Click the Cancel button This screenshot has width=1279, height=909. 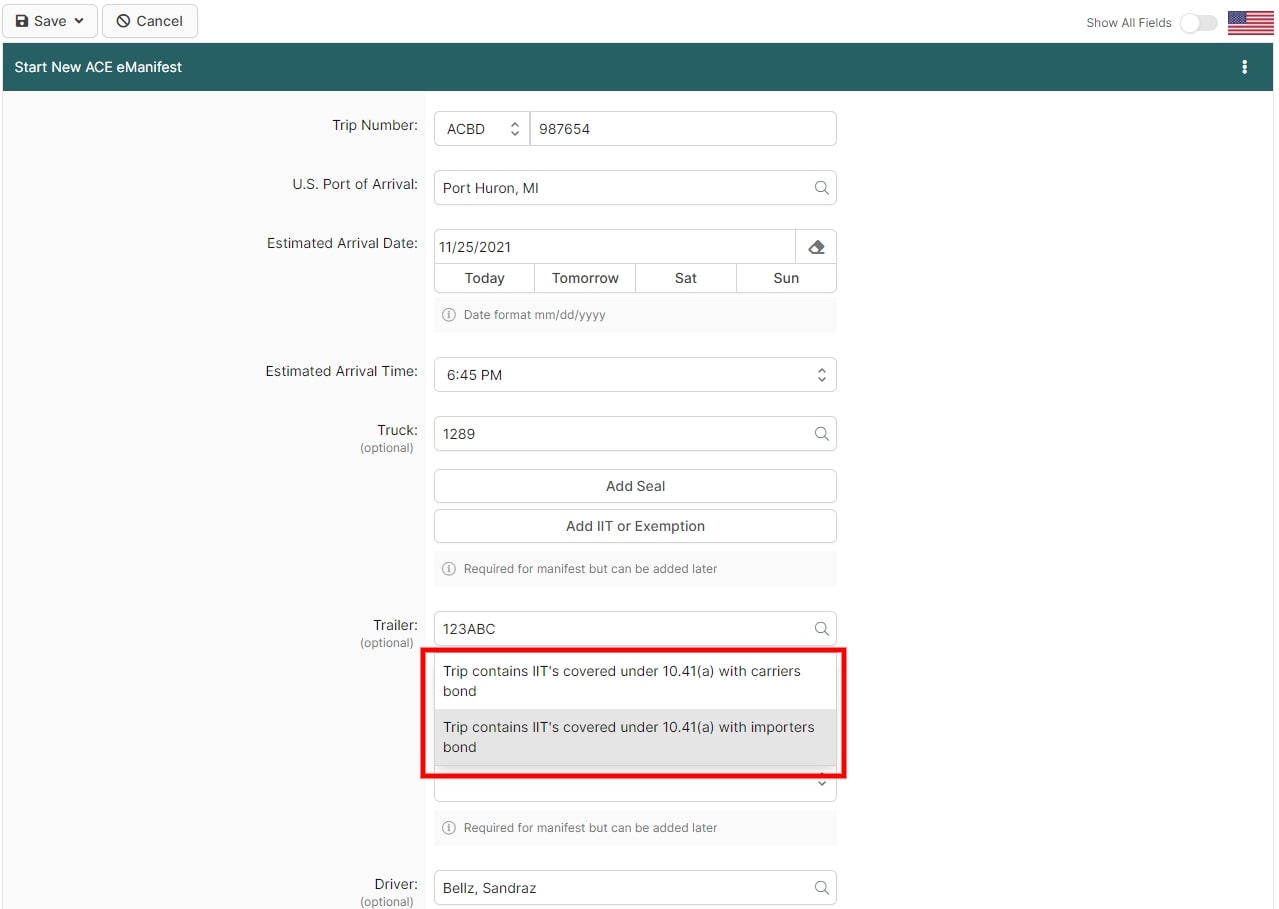pyautogui.click(x=150, y=21)
